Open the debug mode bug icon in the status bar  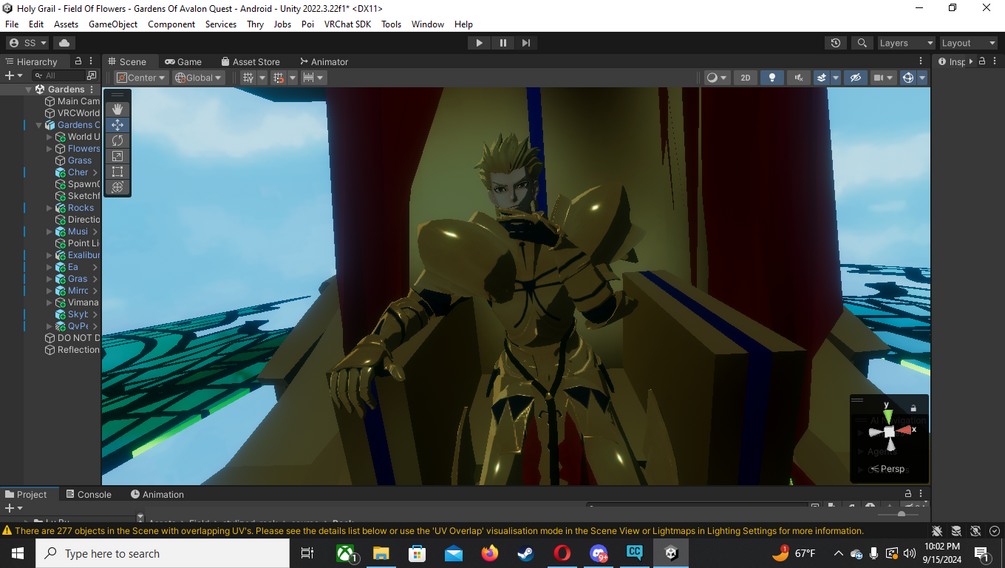(937, 531)
